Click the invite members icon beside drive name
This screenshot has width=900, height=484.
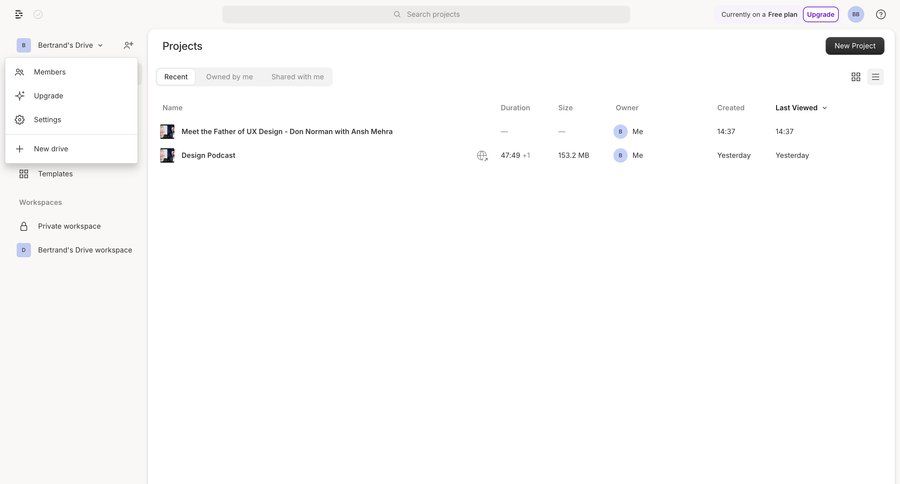(128, 45)
